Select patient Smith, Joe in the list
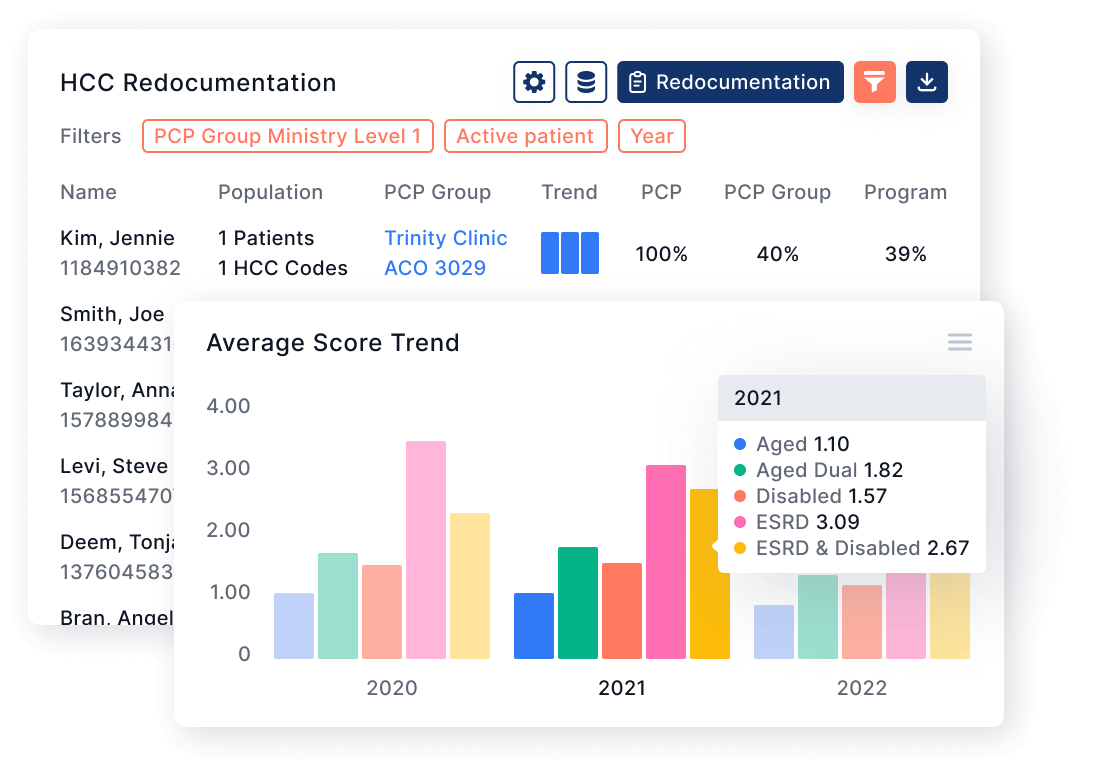 click(x=113, y=314)
